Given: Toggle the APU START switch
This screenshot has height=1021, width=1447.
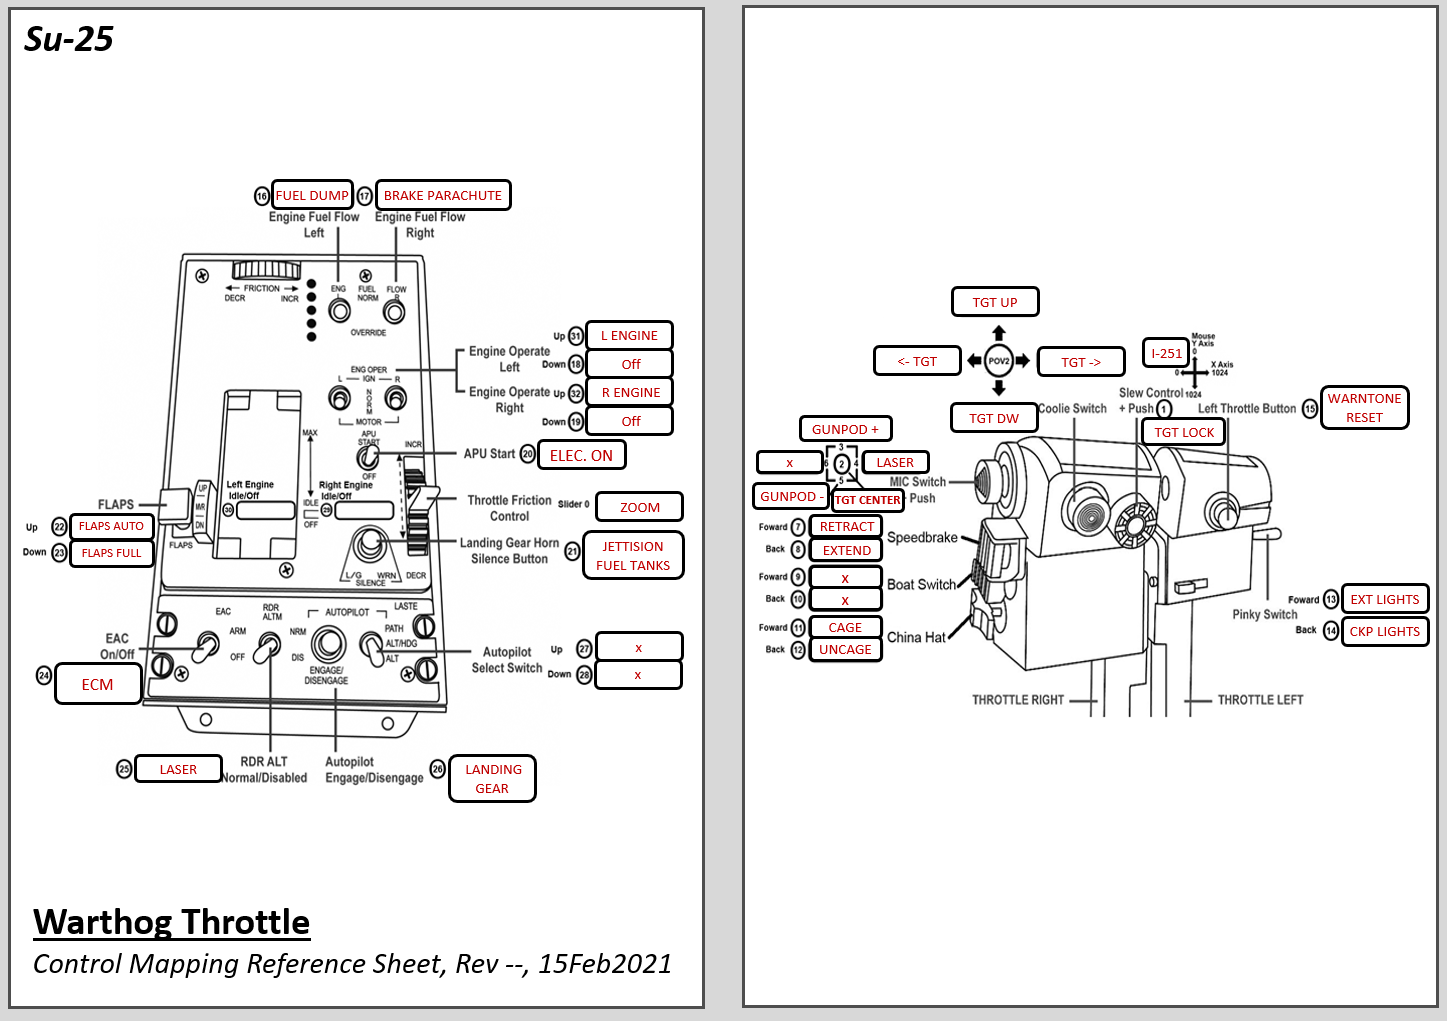Looking at the screenshot, I should (369, 457).
